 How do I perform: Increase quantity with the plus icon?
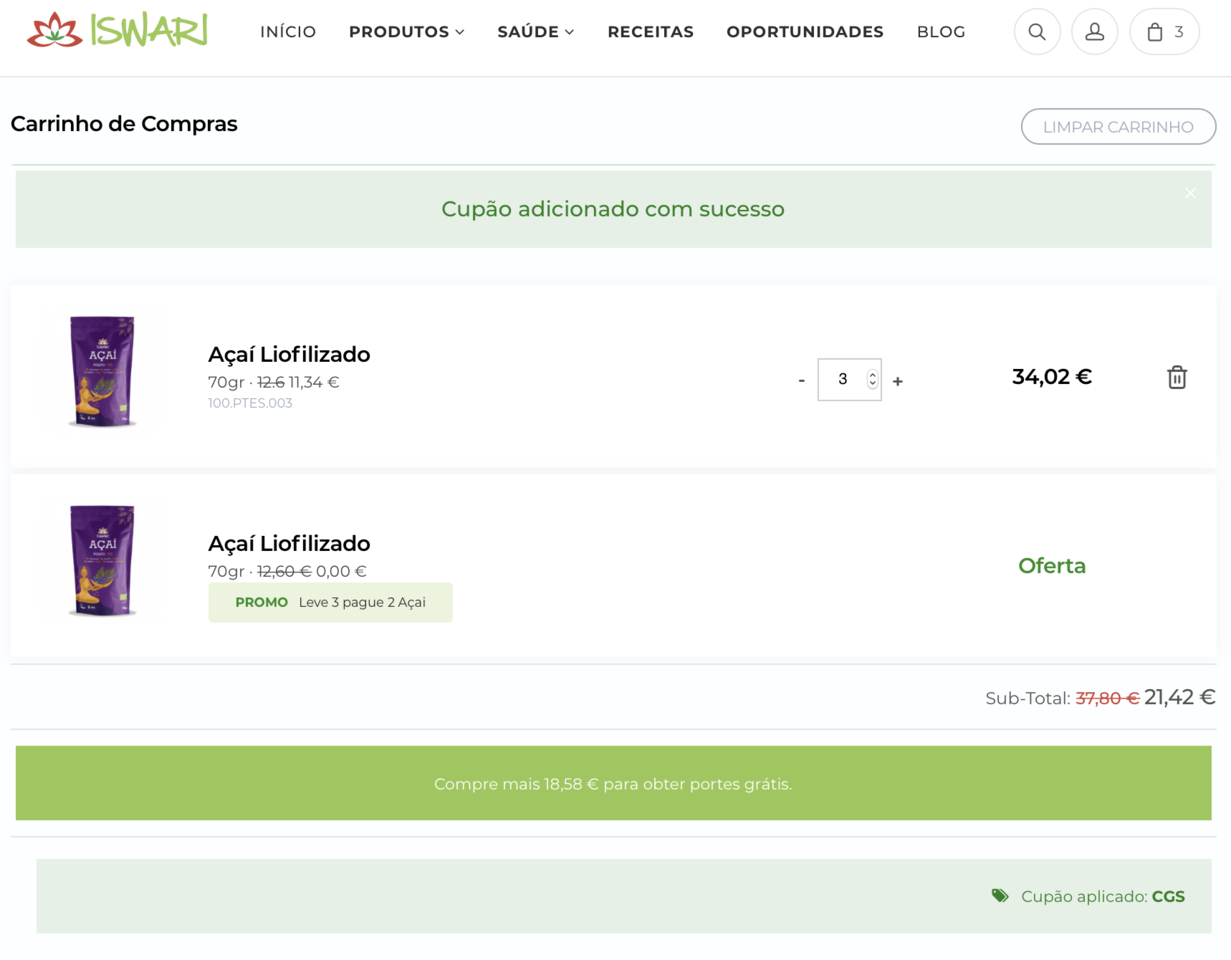coord(898,380)
